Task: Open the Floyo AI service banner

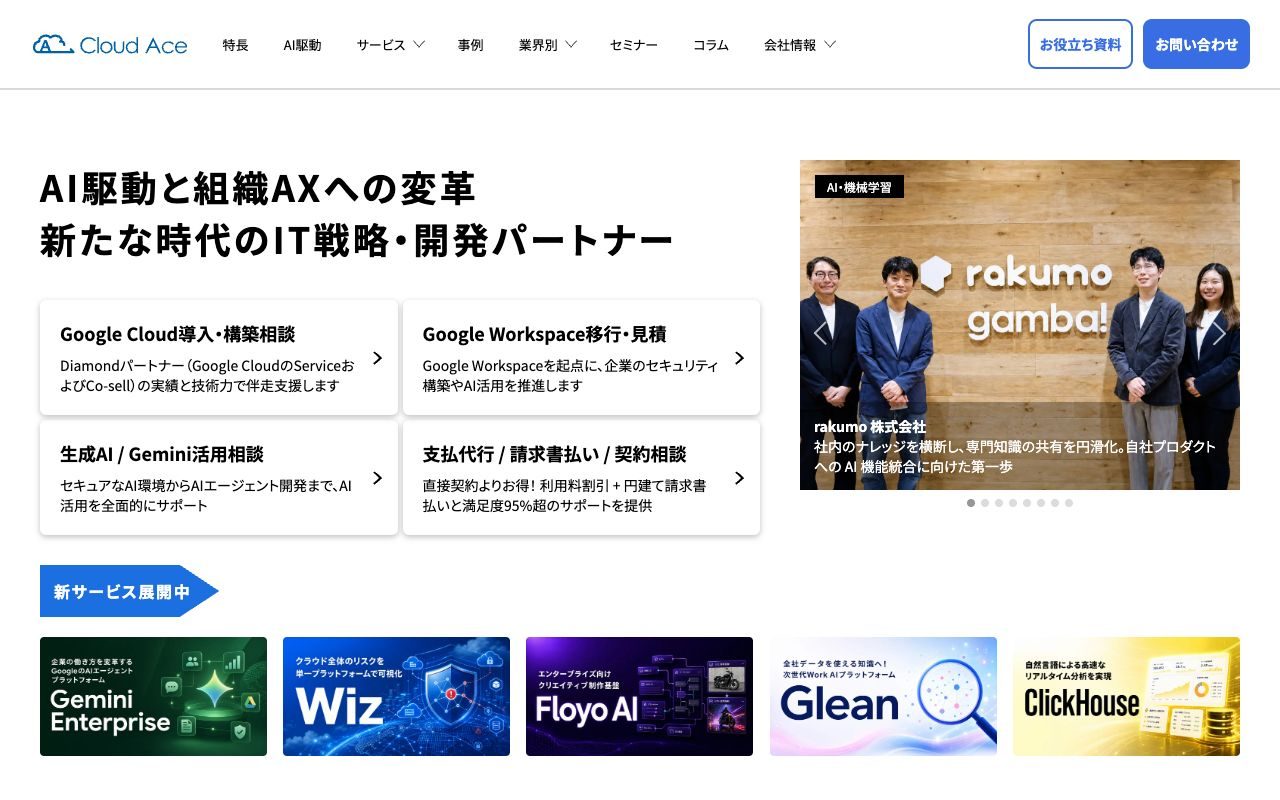Action: coord(639,696)
